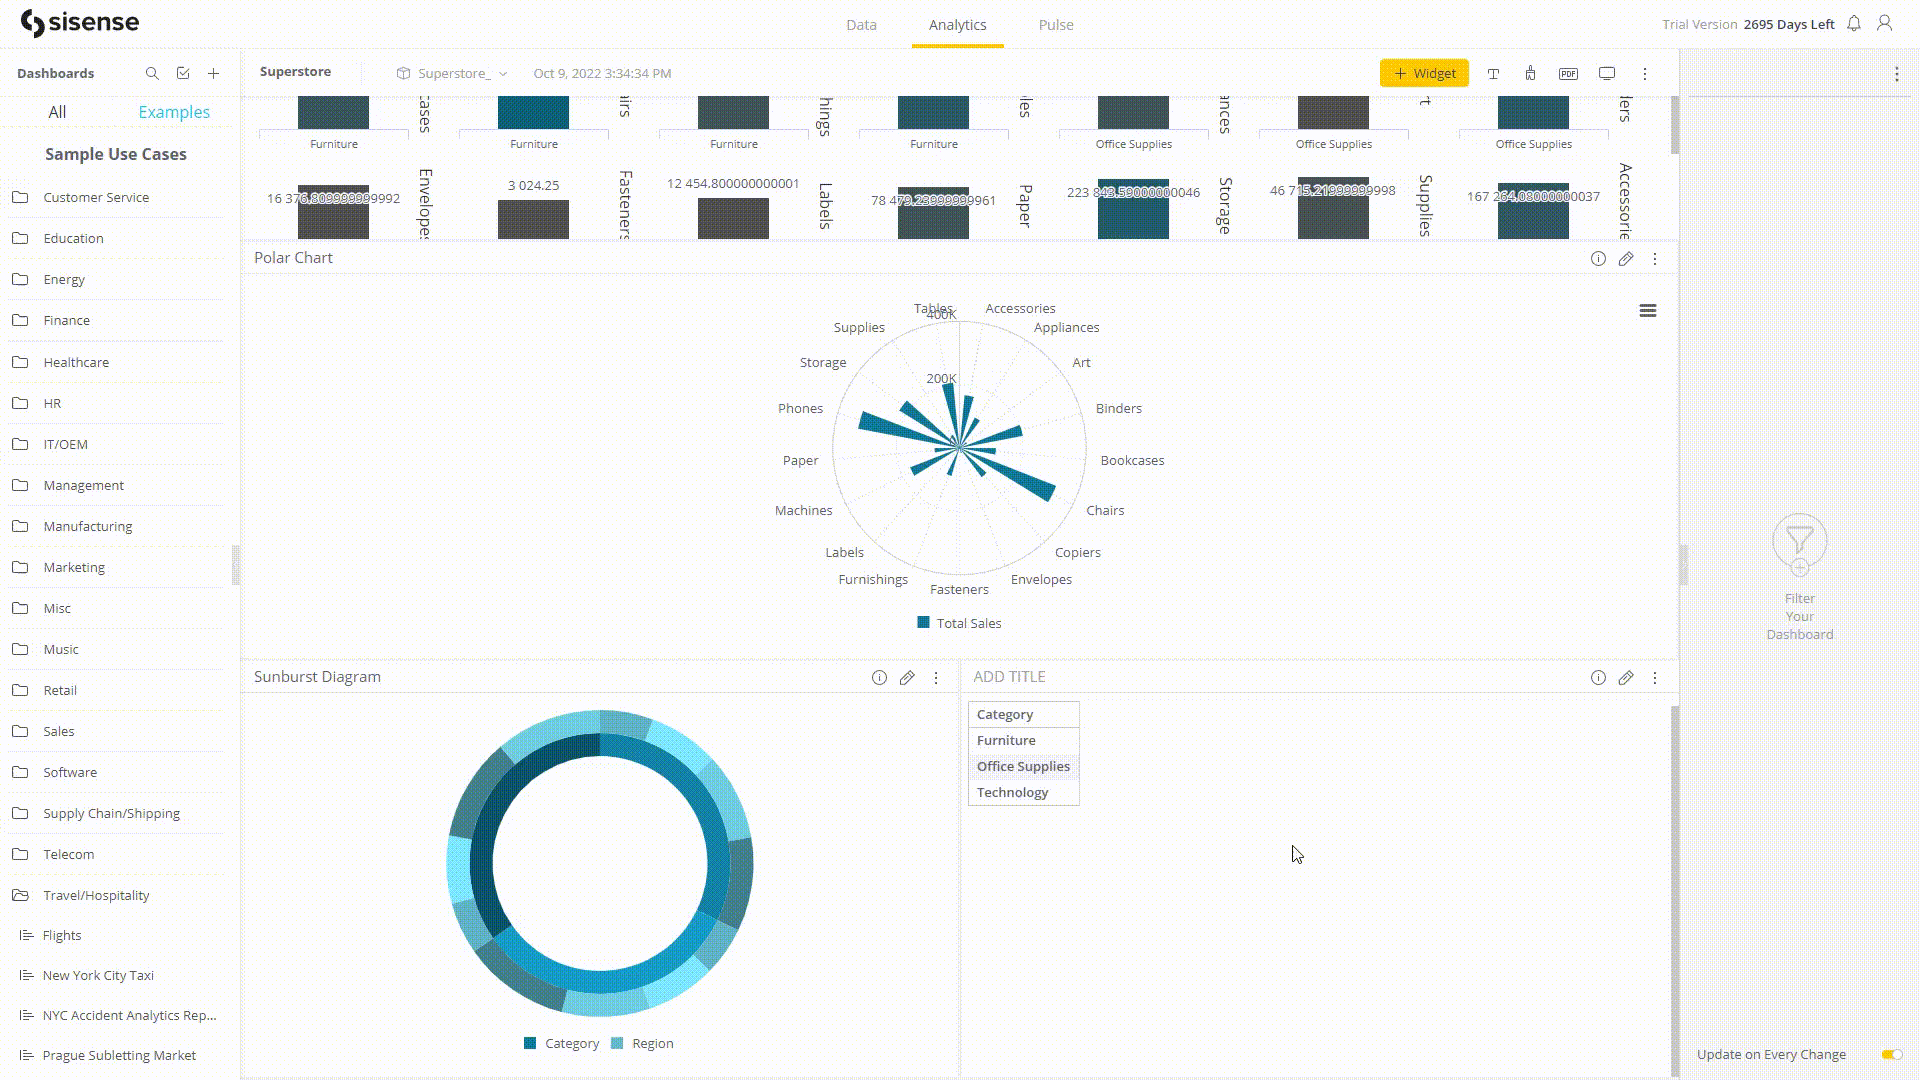Click the Pulse tab to switch view
Image resolution: width=1920 pixels, height=1080 pixels.
coord(1055,25)
